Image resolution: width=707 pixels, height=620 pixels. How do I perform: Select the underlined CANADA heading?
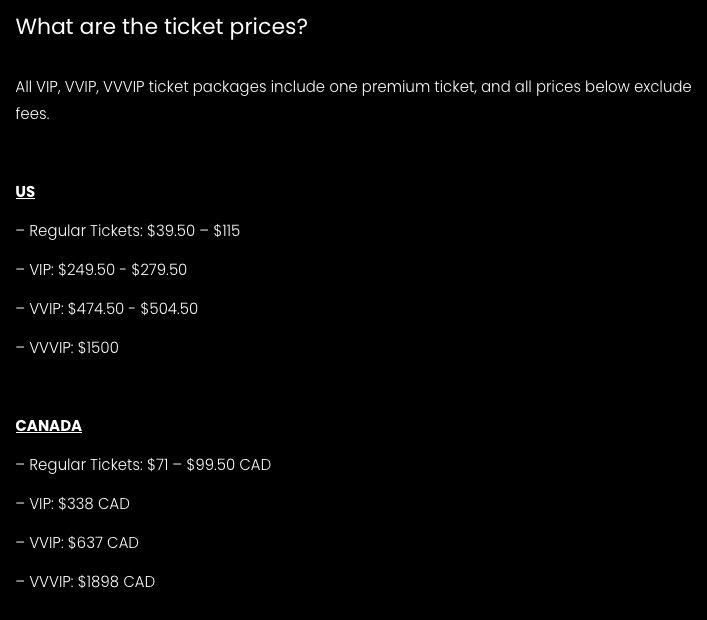[48, 426]
